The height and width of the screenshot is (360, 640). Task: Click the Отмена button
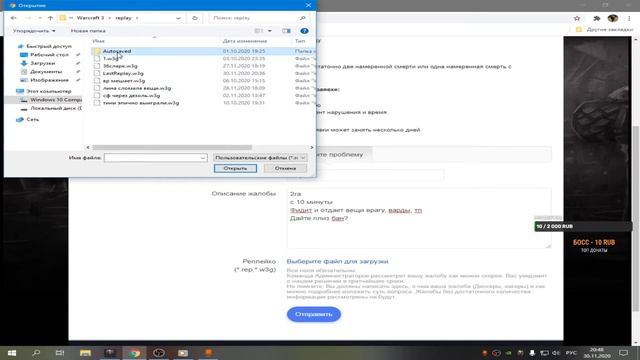click(x=285, y=168)
